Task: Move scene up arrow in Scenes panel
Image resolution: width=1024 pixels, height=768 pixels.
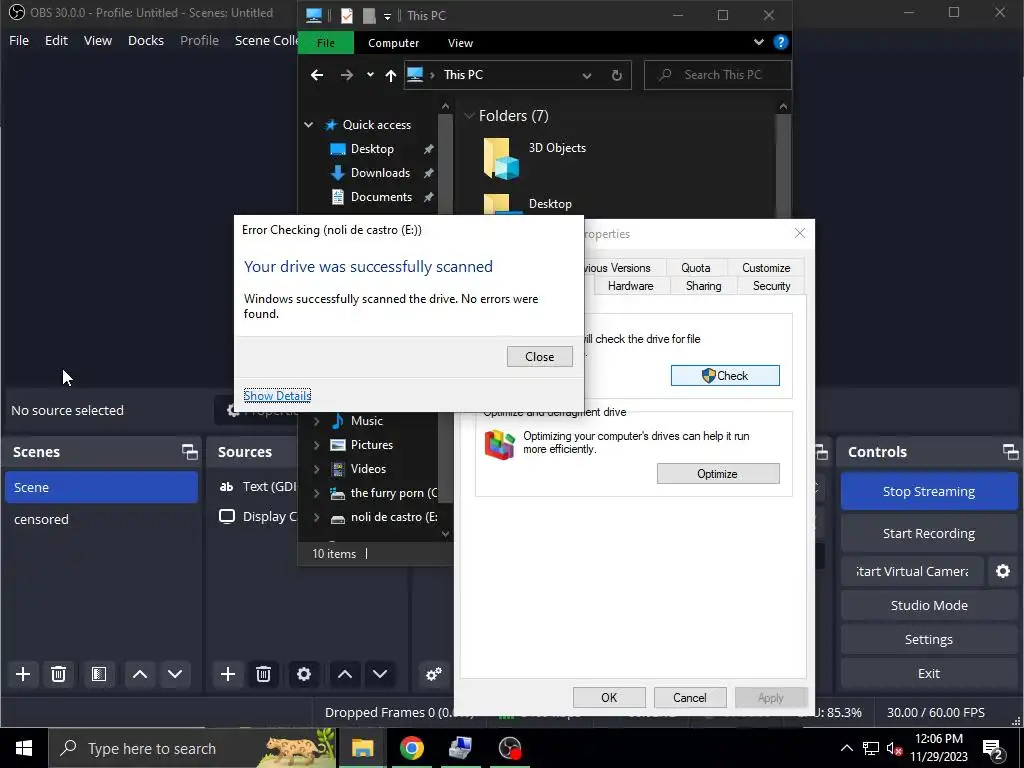Action: click(140, 674)
